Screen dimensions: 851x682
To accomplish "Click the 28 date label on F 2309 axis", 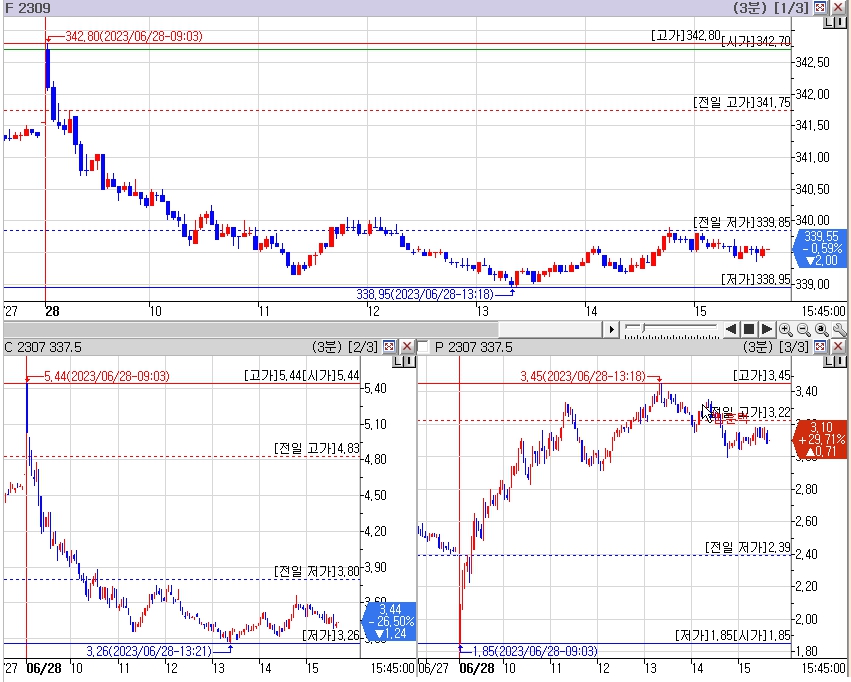I will 52,311.
